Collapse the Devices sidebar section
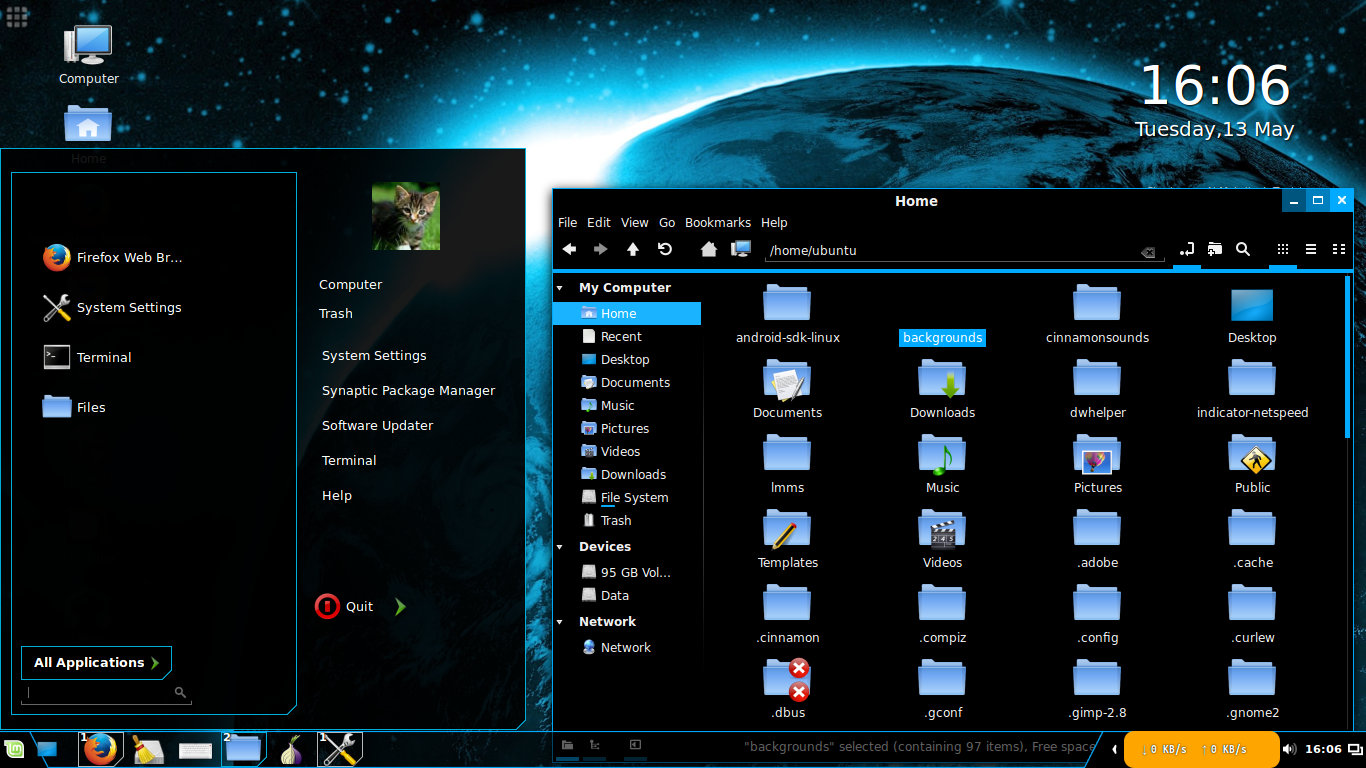 (561, 547)
